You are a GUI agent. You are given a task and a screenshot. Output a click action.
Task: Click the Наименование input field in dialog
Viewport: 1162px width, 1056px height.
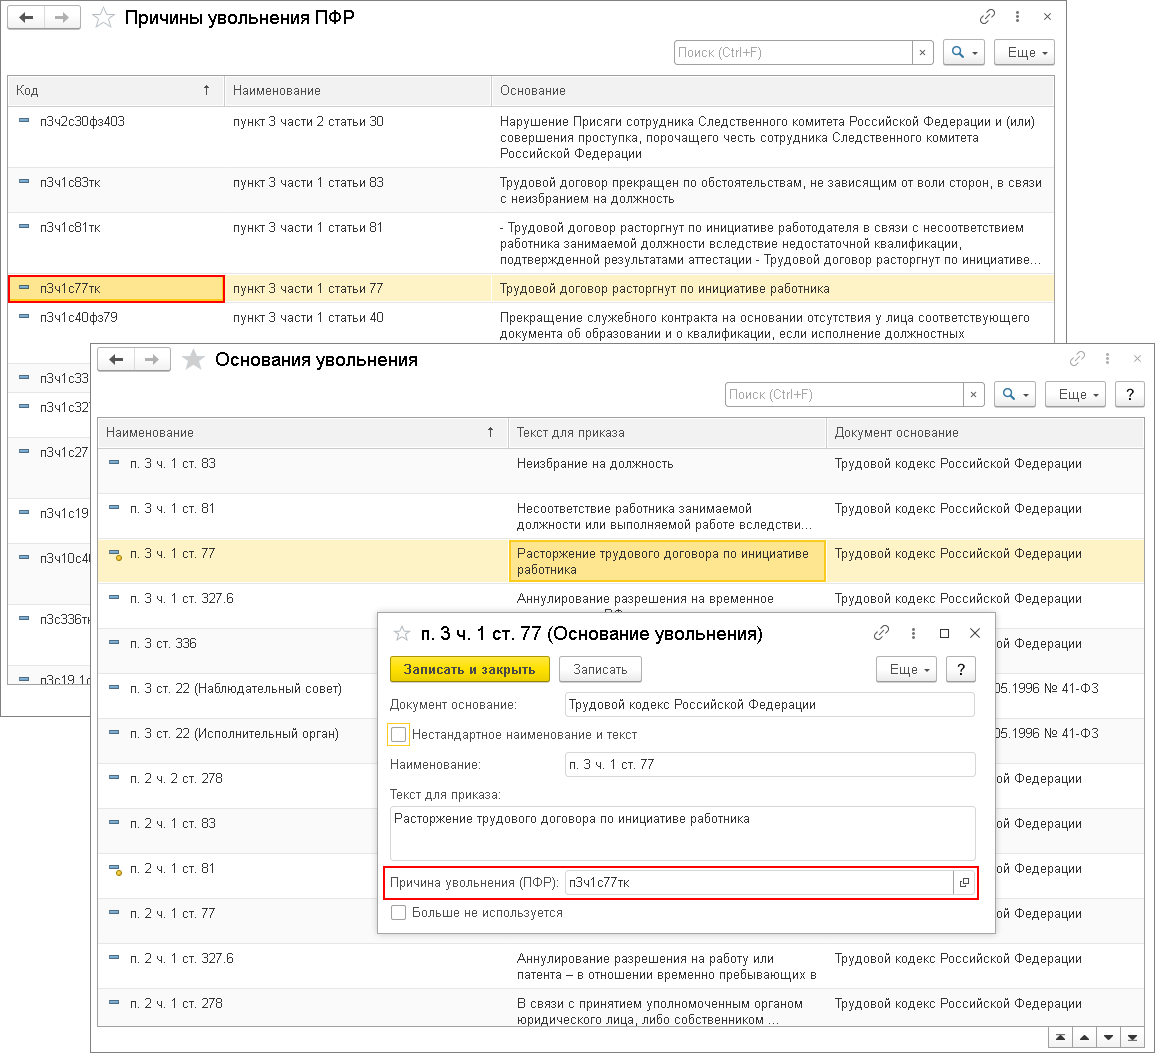769,765
